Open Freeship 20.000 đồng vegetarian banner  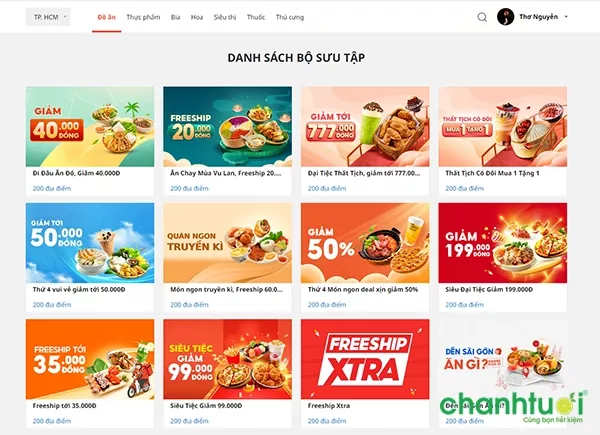point(227,127)
